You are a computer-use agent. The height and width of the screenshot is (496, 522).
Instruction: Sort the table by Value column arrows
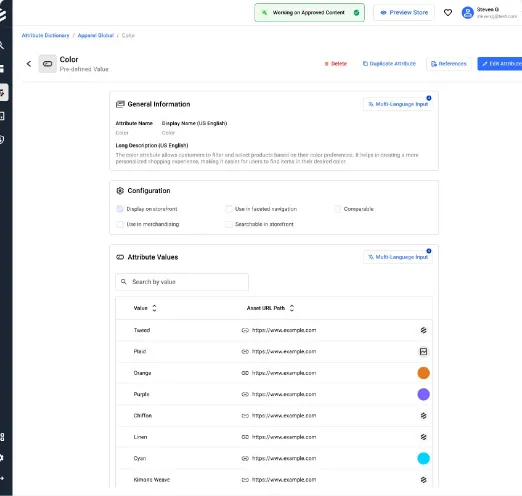pyautogui.click(x=154, y=308)
